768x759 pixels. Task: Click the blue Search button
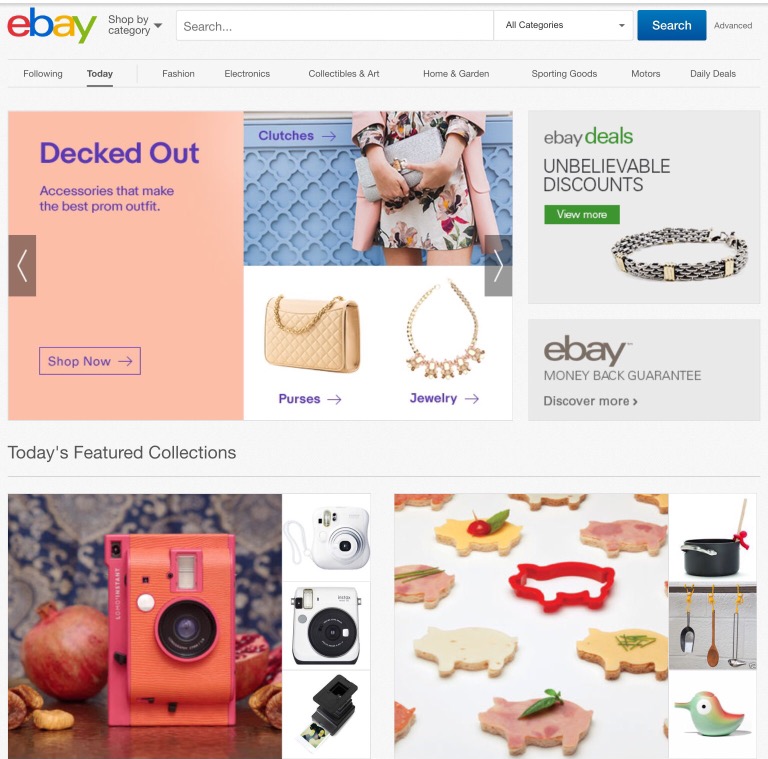(x=672, y=25)
